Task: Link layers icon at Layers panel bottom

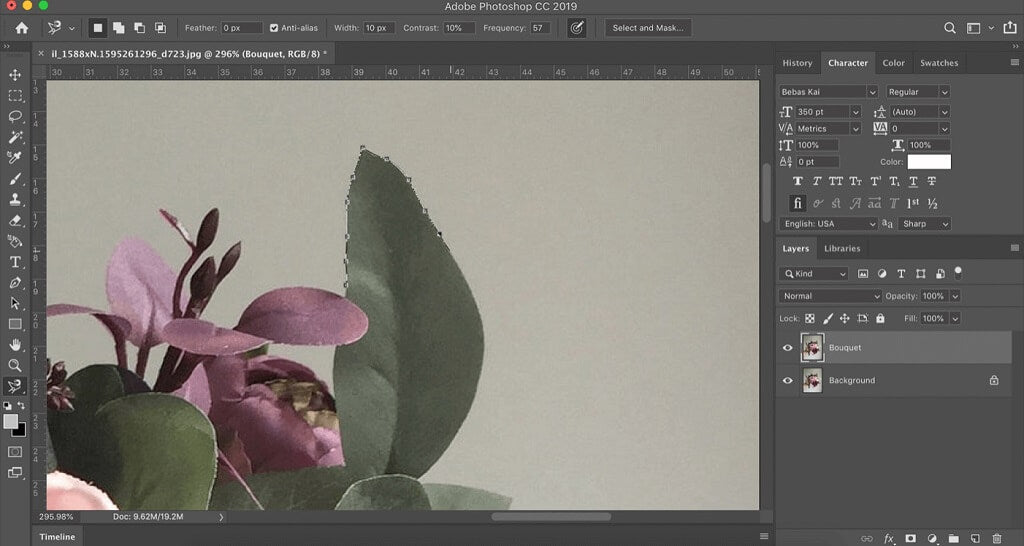Action: [x=867, y=539]
